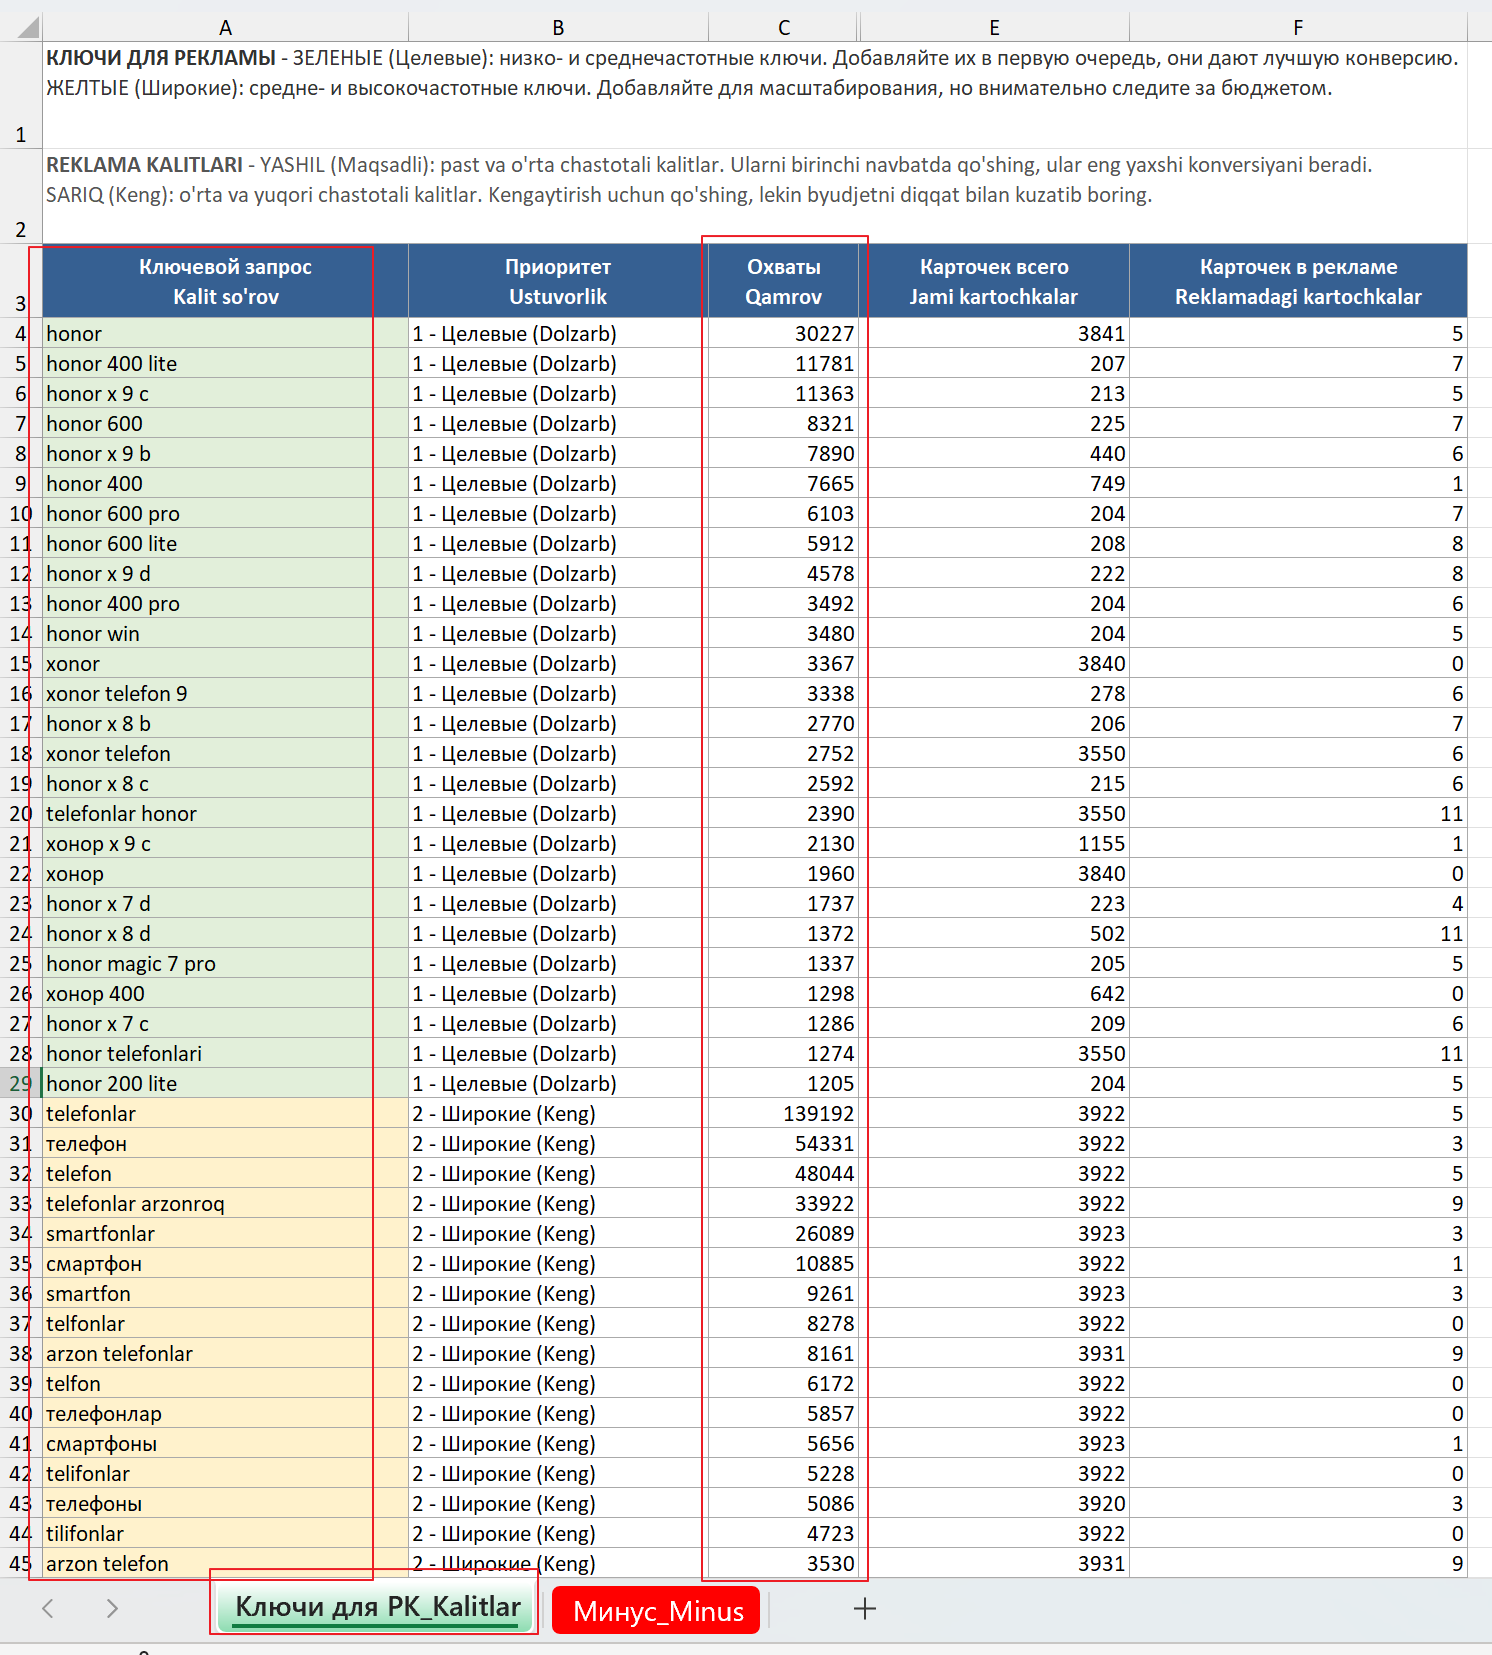Click the Охваты Qamrov header cell
The width and height of the screenshot is (1492, 1655).
pos(784,281)
